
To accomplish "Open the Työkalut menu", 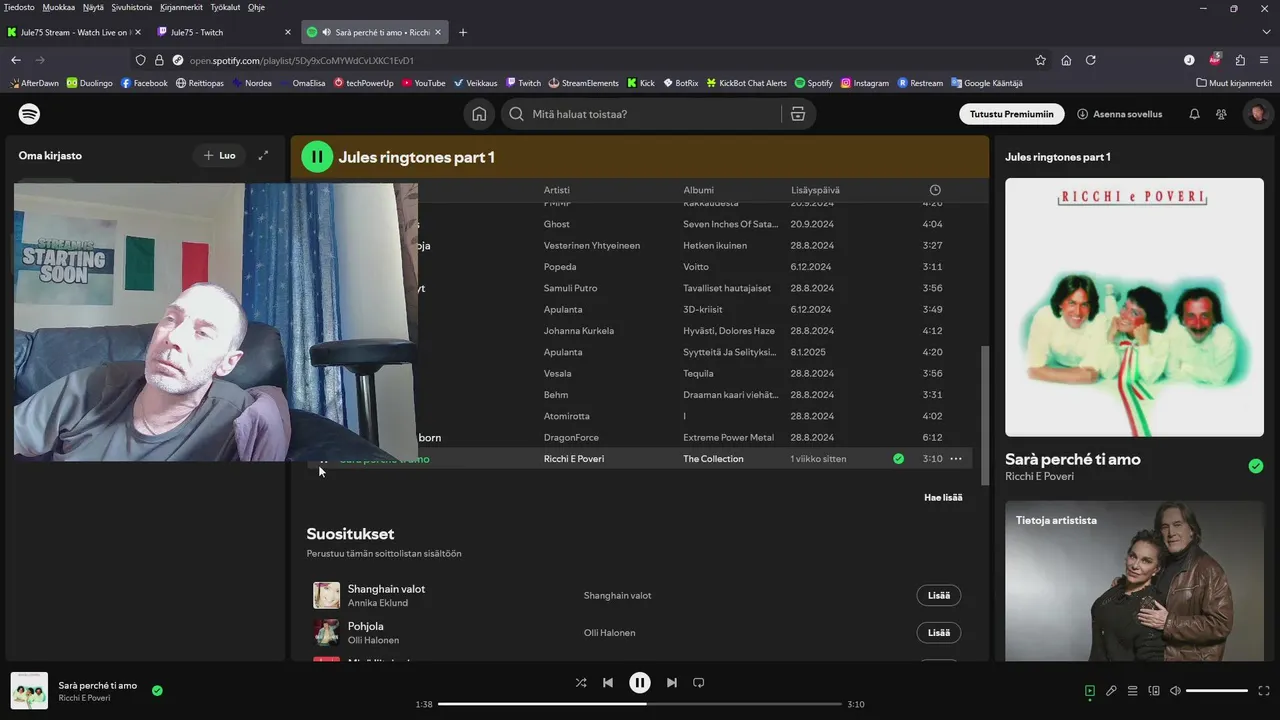I will coord(225,7).
